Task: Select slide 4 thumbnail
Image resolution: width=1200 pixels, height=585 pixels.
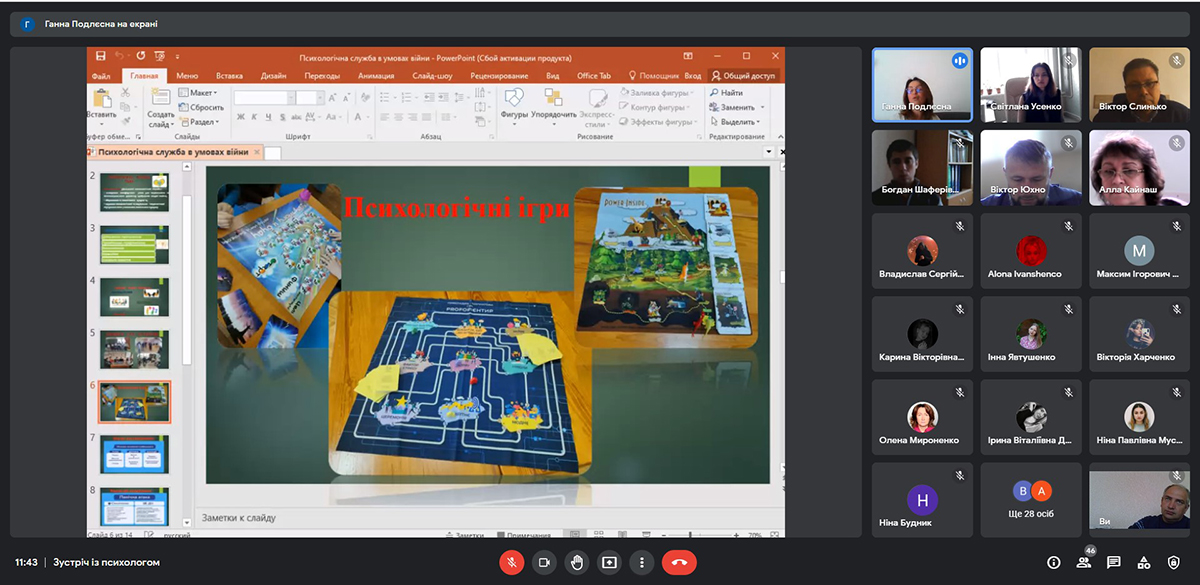Action: point(134,297)
